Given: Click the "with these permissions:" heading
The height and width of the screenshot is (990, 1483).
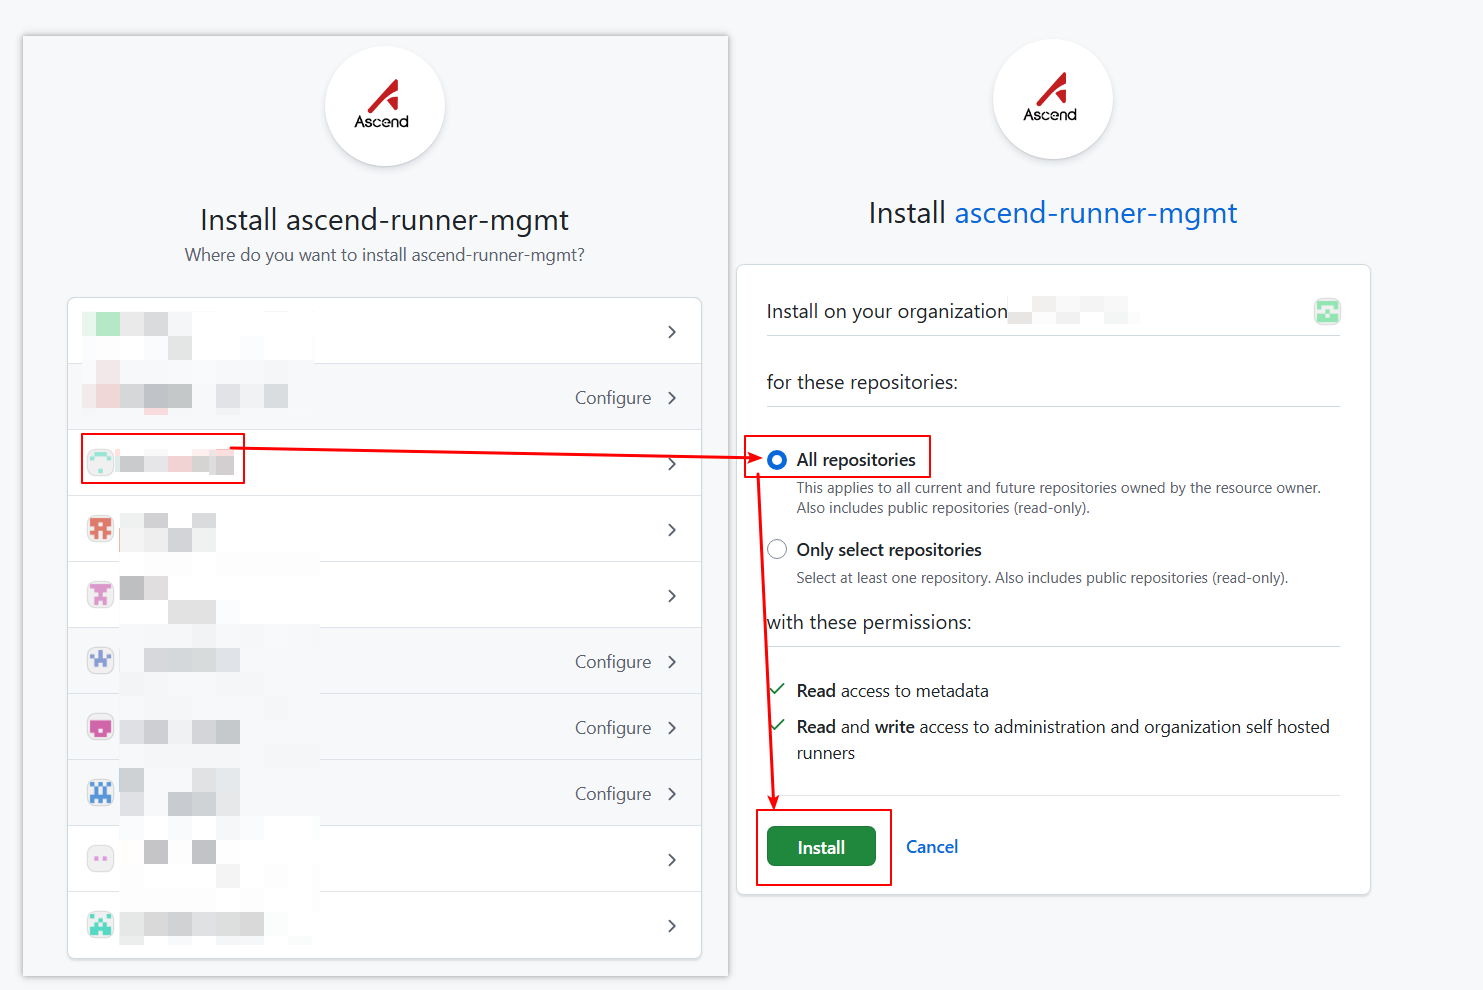Looking at the screenshot, I should pyautogui.click(x=869, y=622).
